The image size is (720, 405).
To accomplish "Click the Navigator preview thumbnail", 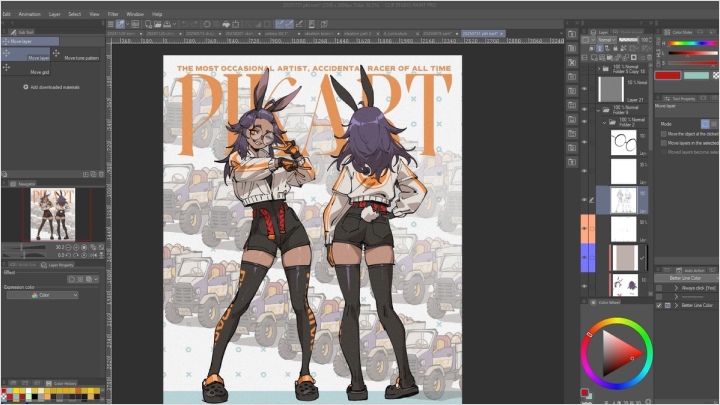I will (x=53, y=214).
